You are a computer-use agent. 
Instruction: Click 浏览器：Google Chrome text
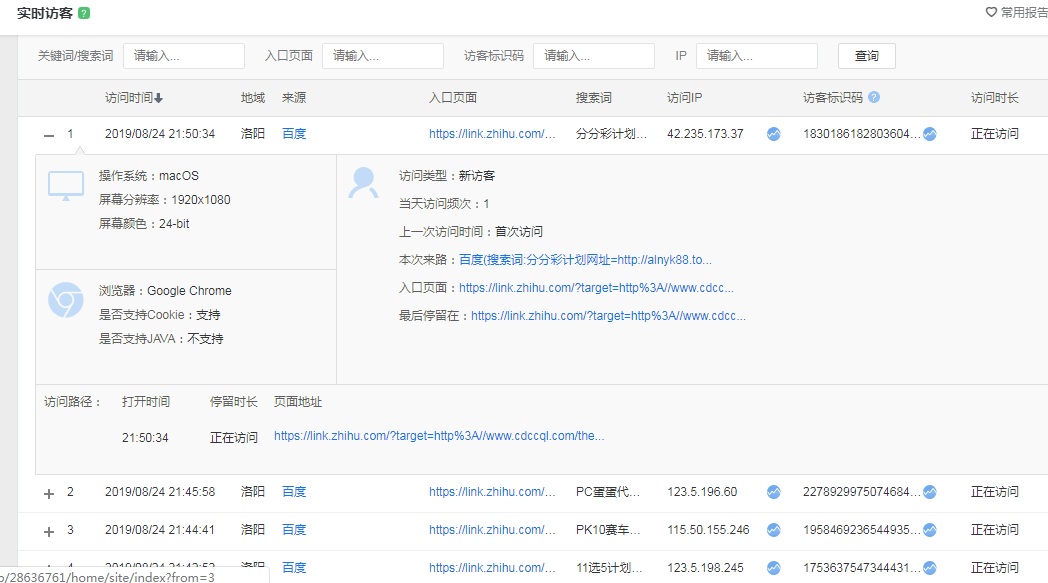[x=165, y=291]
